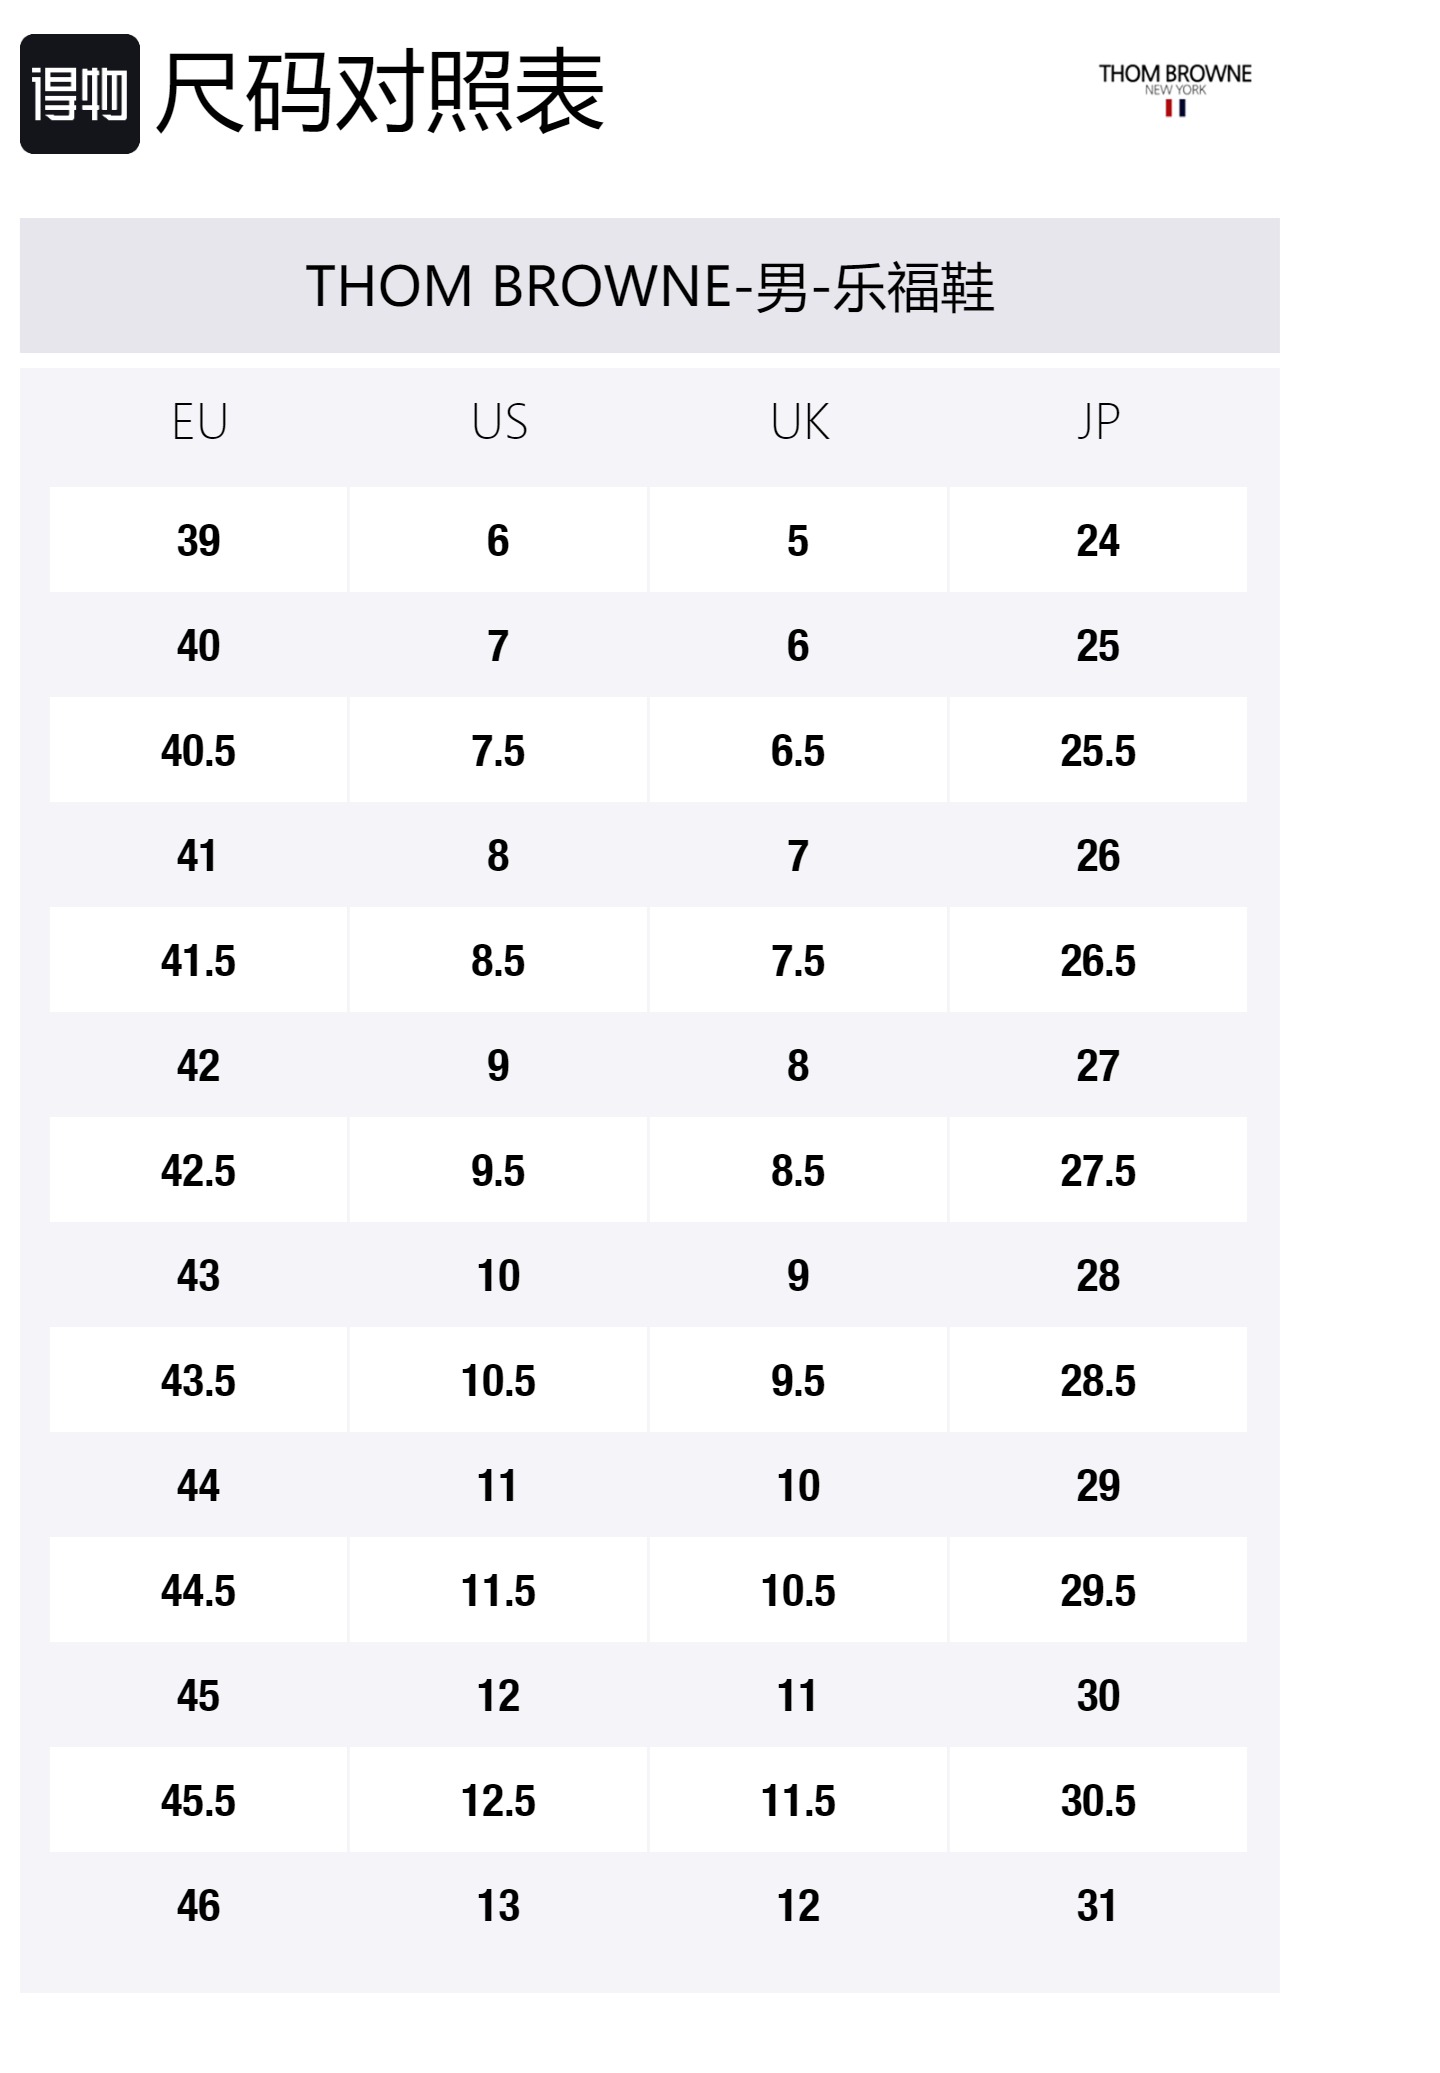Select the JP column header

1098,422
